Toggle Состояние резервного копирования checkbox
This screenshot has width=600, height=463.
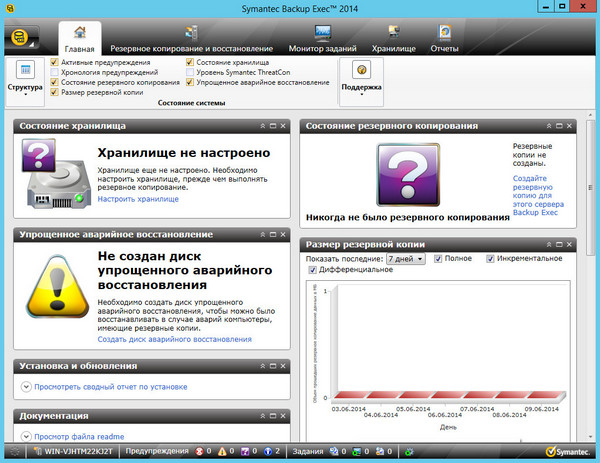coord(54,82)
